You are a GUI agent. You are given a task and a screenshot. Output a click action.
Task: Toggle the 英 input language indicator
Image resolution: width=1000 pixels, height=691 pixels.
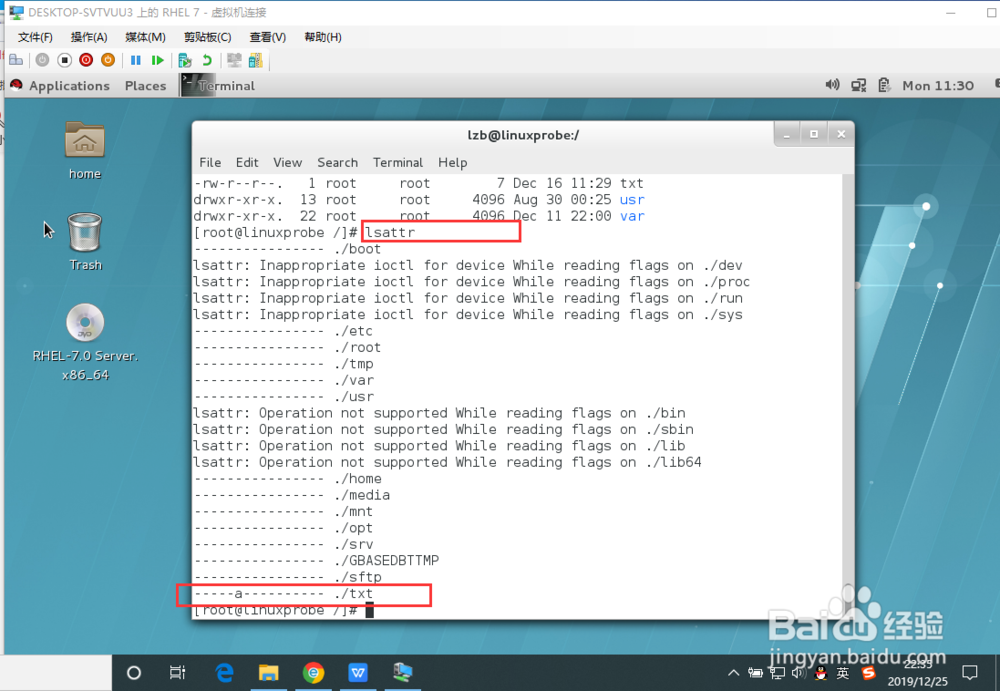click(843, 672)
